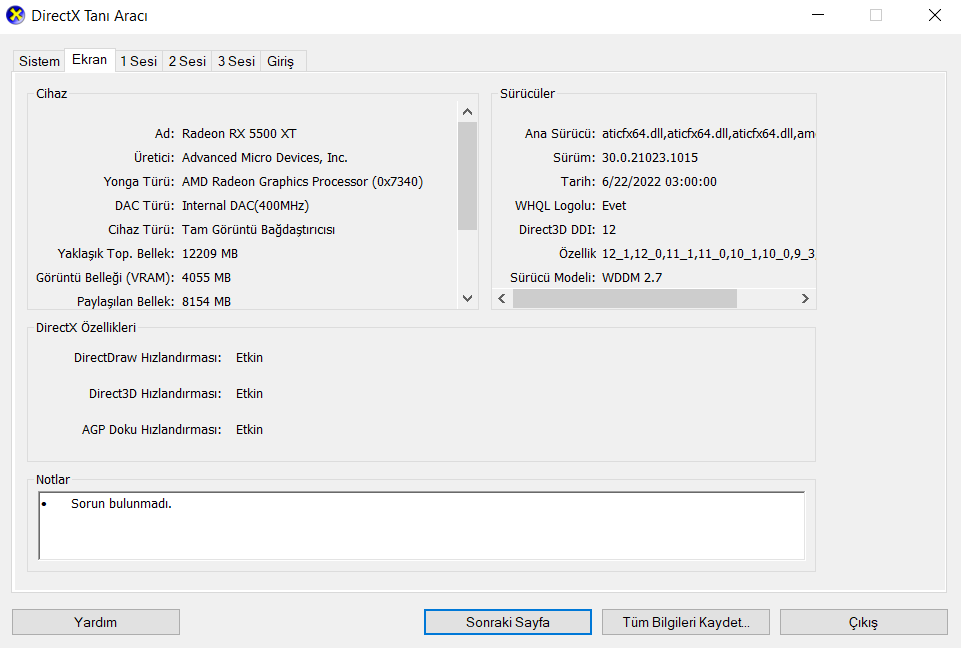961x648 pixels.
Task: Click the Cihaz panel scroll down arrow
Action: click(467, 299)
